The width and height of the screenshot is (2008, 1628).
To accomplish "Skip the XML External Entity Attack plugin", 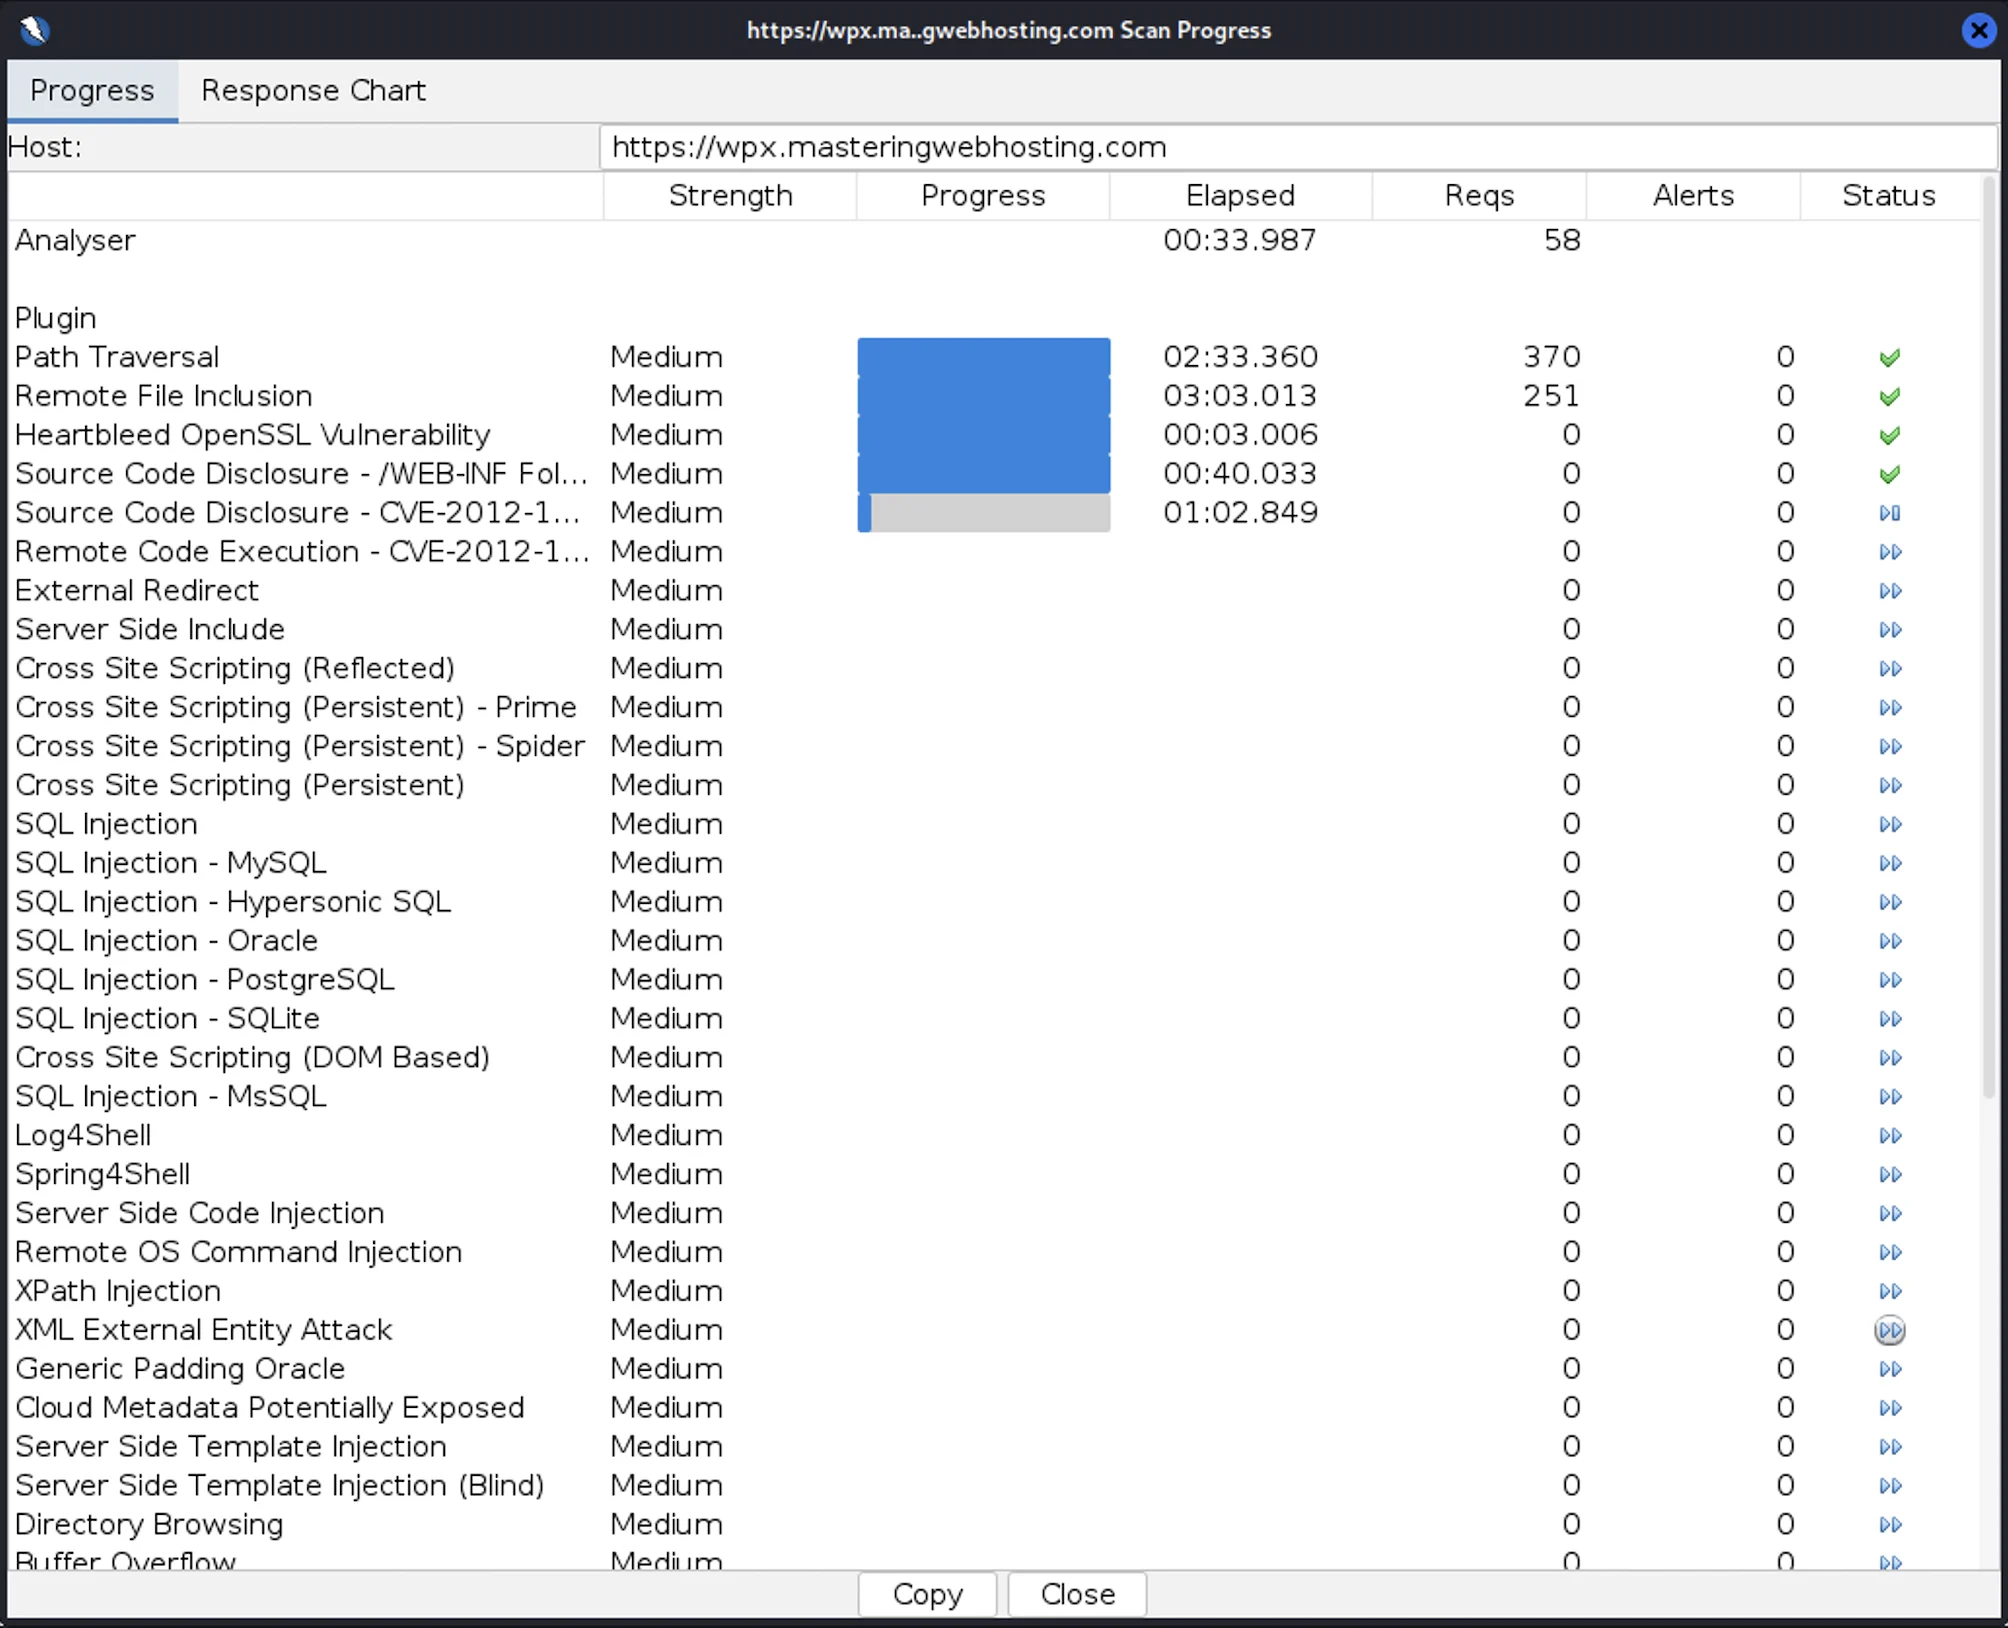I will pyautogui.click(x=1889, y=1330).
